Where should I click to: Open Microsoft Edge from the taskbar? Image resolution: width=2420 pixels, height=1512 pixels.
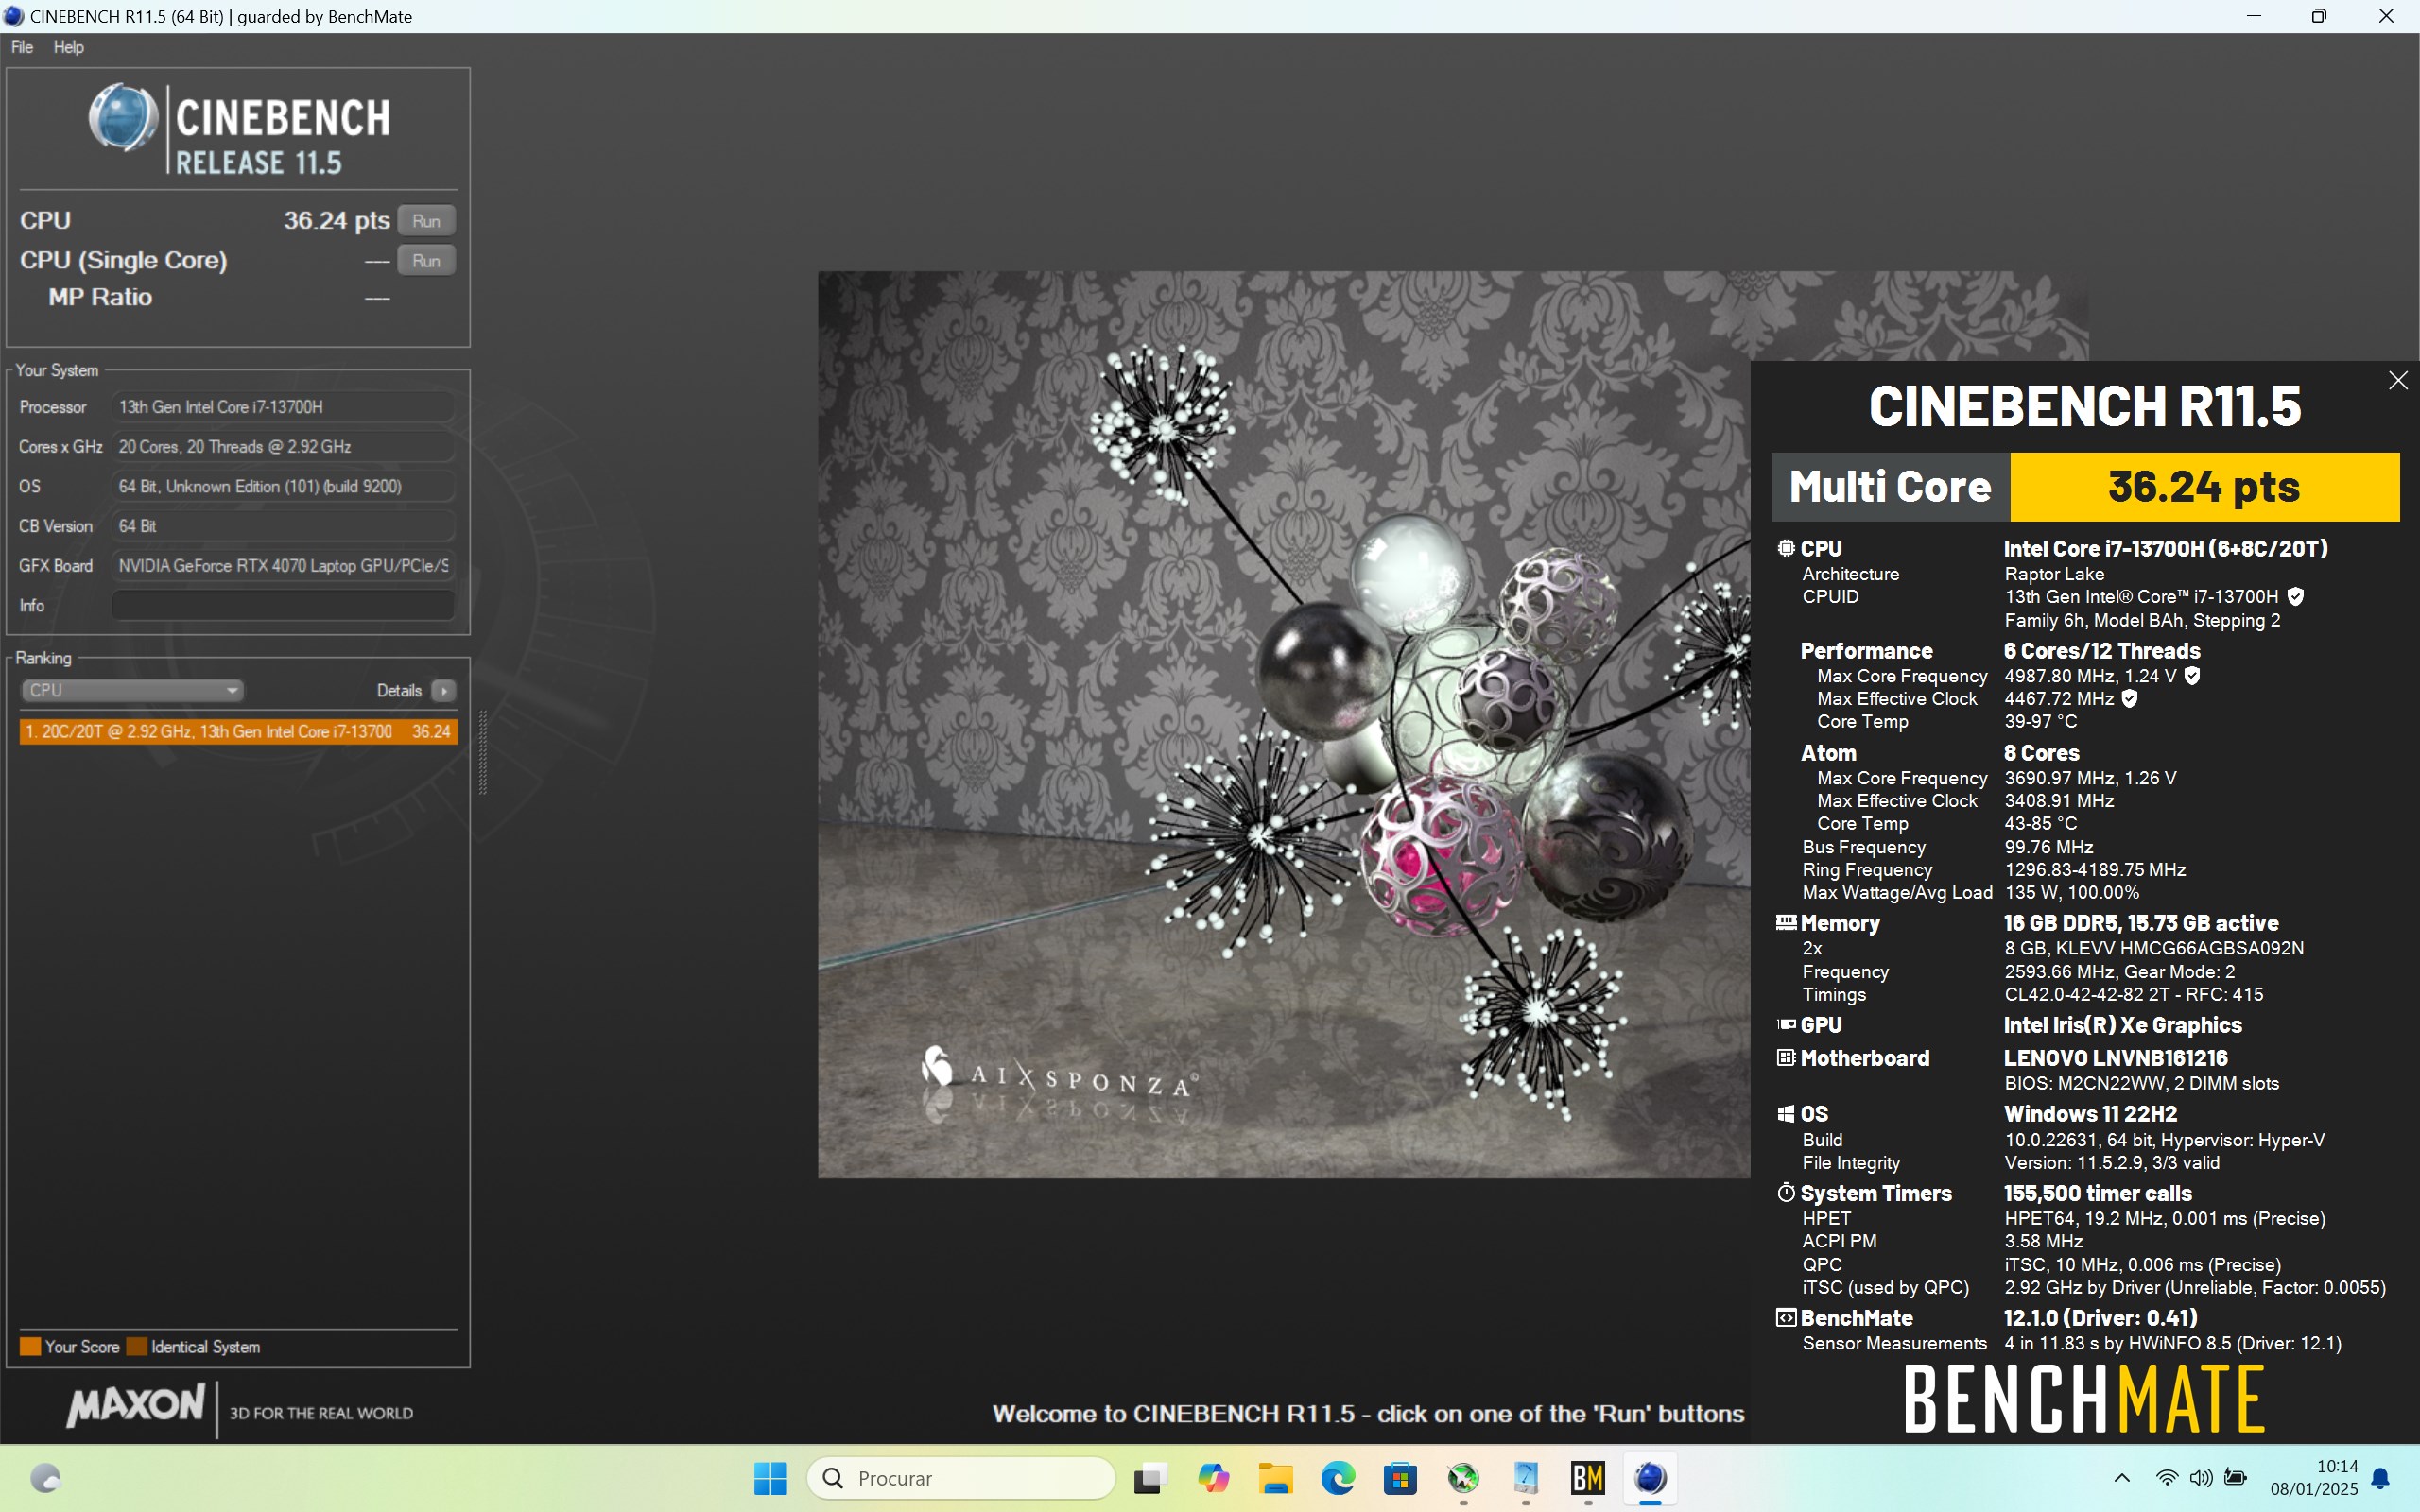[1338, 1478]
